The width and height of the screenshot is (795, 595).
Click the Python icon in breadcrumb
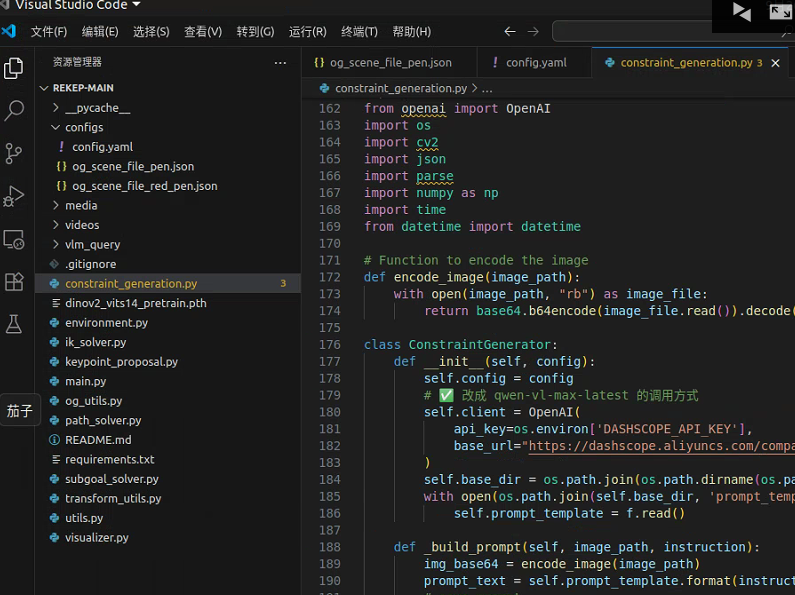[324, 88]
